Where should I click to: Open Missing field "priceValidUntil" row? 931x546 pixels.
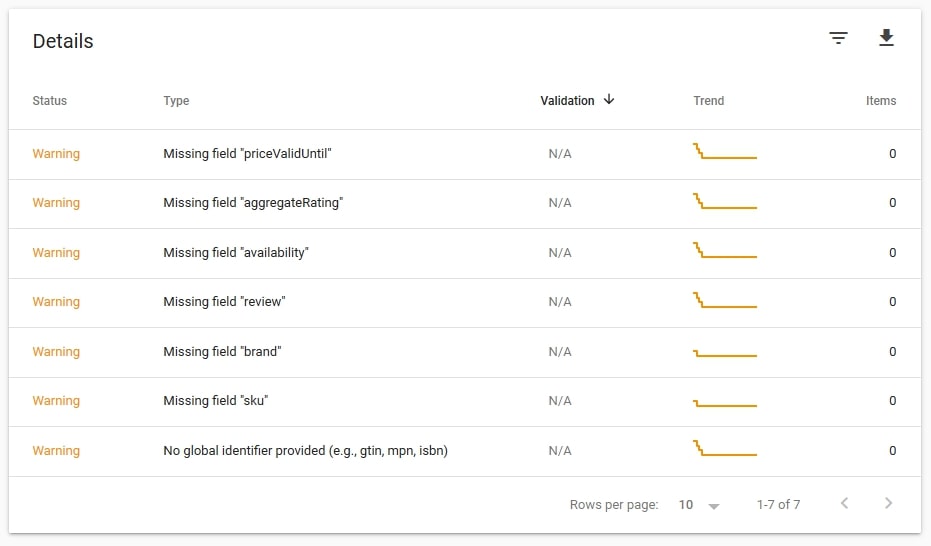tap(247, 154)
